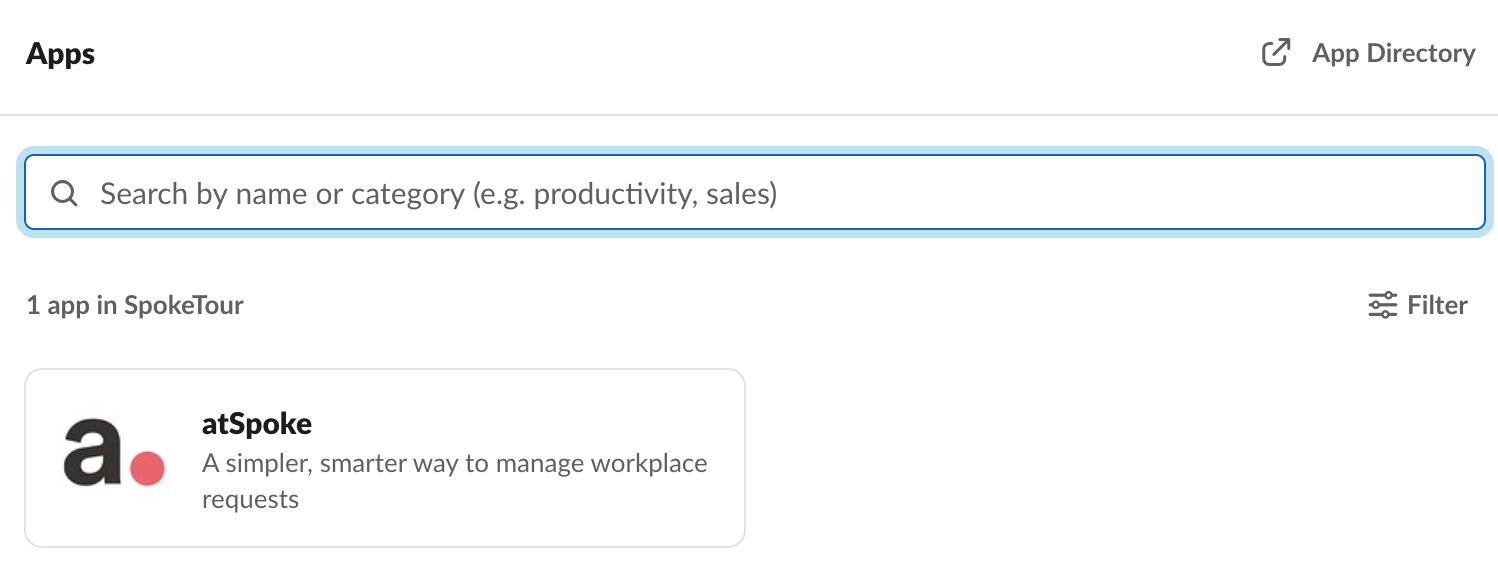Click the magnifying glass search icon
Image resolution: width=1498 pixels, height=586 pixels.
pyautogui.click(x=65, y=193)
